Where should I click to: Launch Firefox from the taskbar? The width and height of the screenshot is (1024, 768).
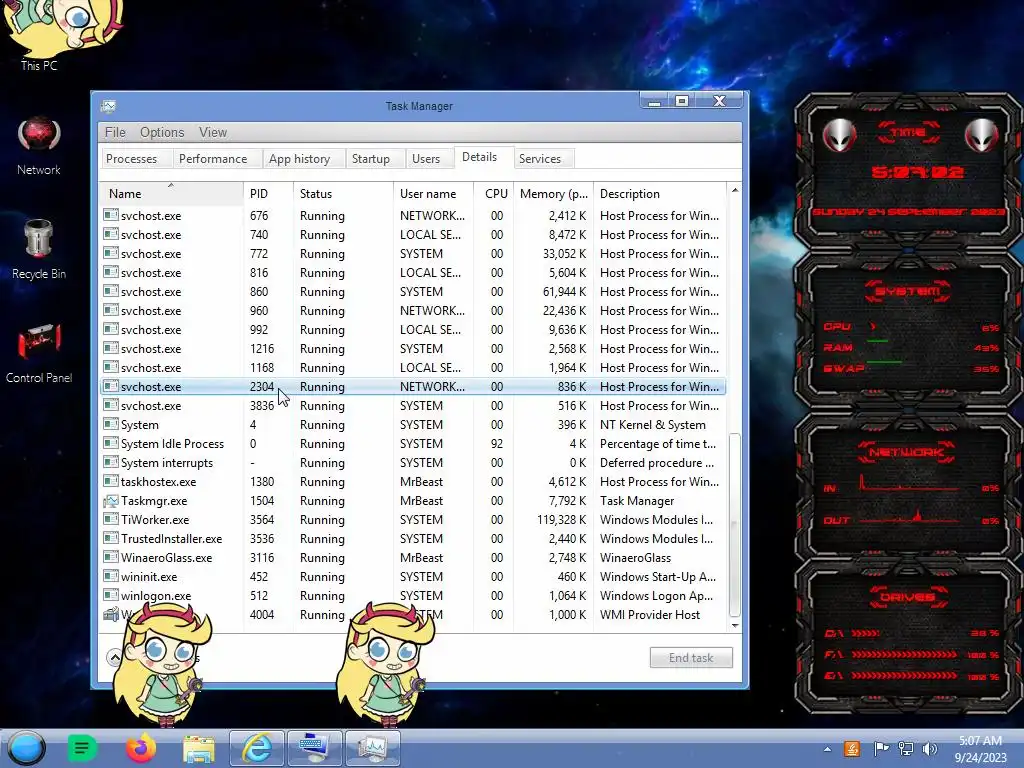click(x=140, y=748)
